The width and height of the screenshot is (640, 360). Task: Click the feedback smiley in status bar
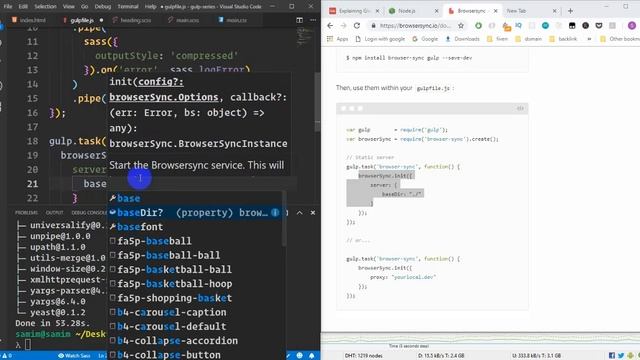[300, 356]
